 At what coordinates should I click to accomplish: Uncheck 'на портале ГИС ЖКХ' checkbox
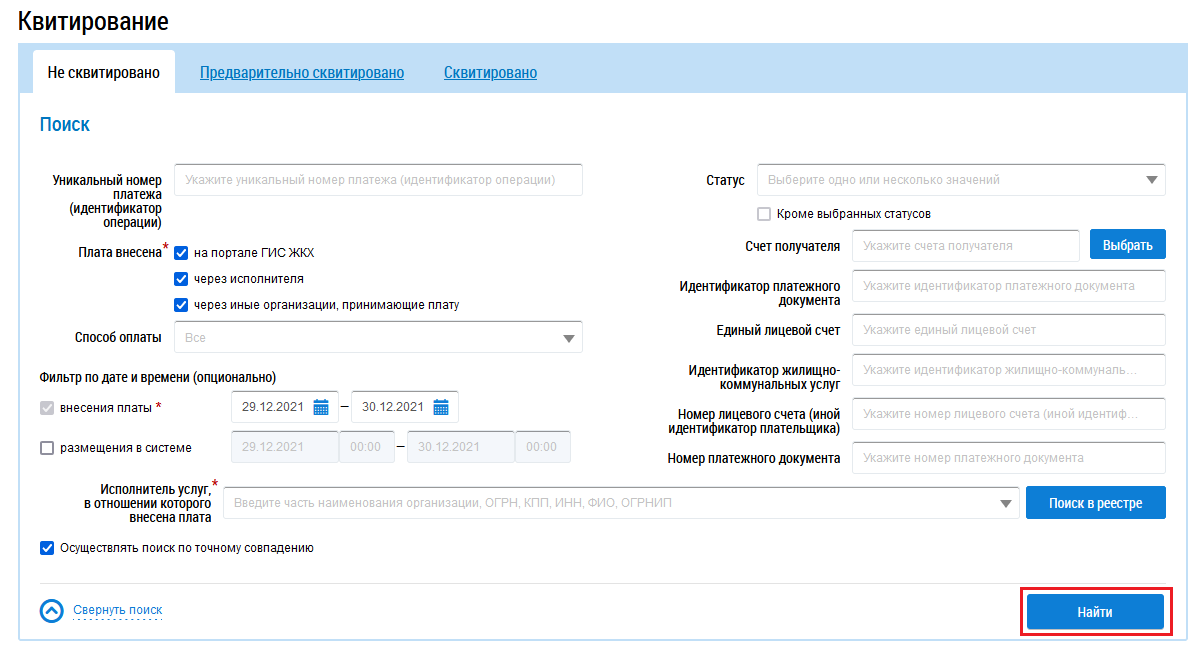(x=181, y=253)
